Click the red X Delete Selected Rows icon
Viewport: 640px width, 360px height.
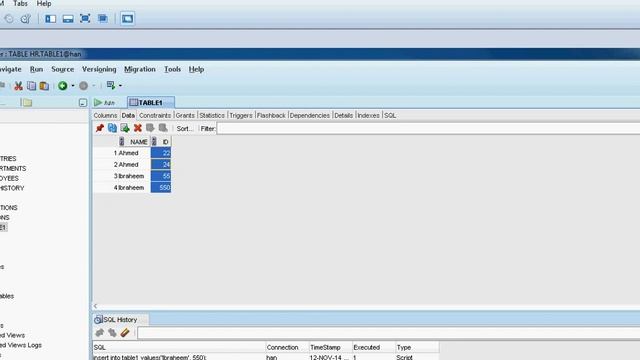[x=138, y=128]
